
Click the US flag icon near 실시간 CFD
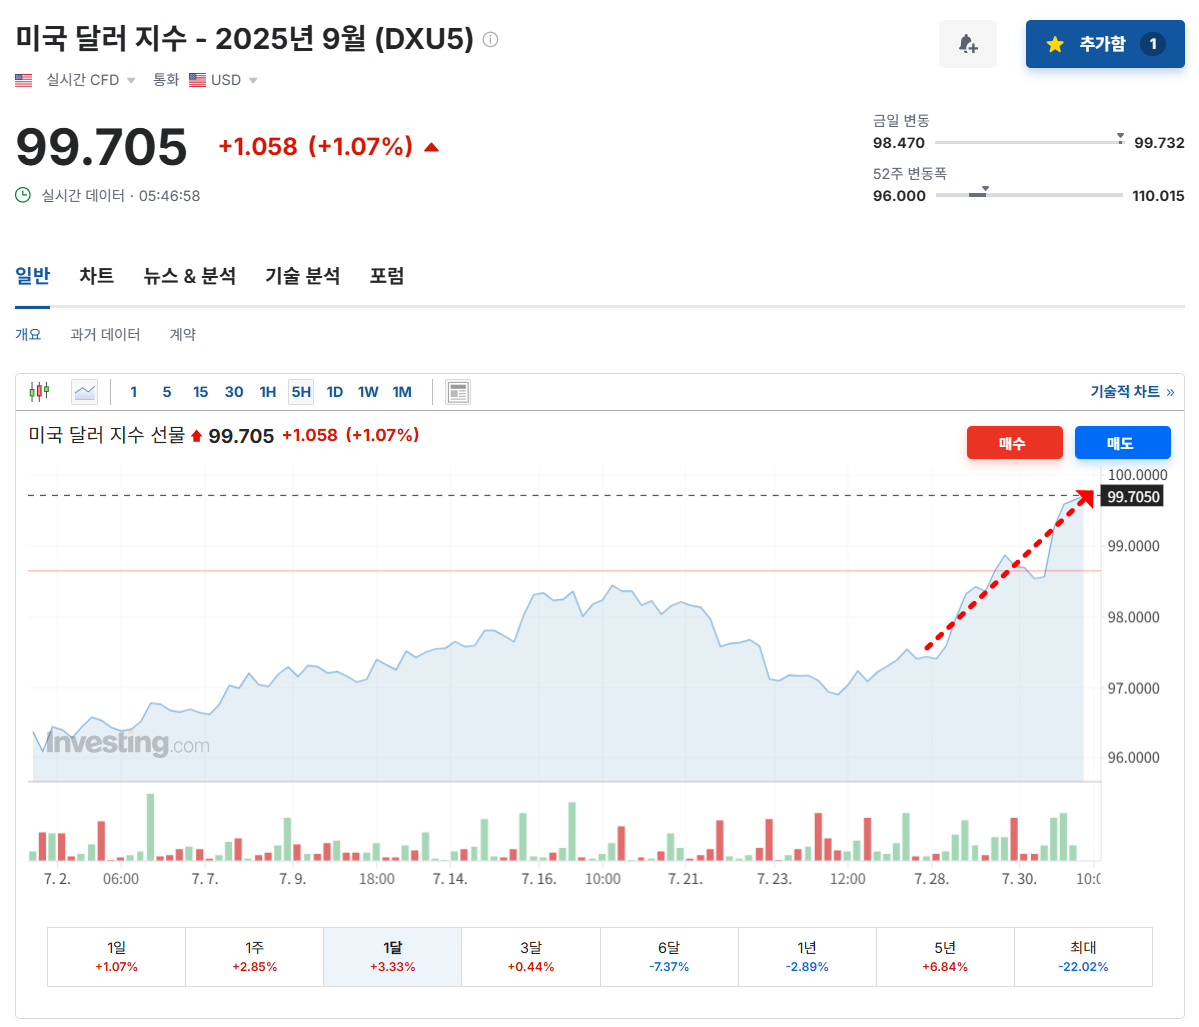23,79
